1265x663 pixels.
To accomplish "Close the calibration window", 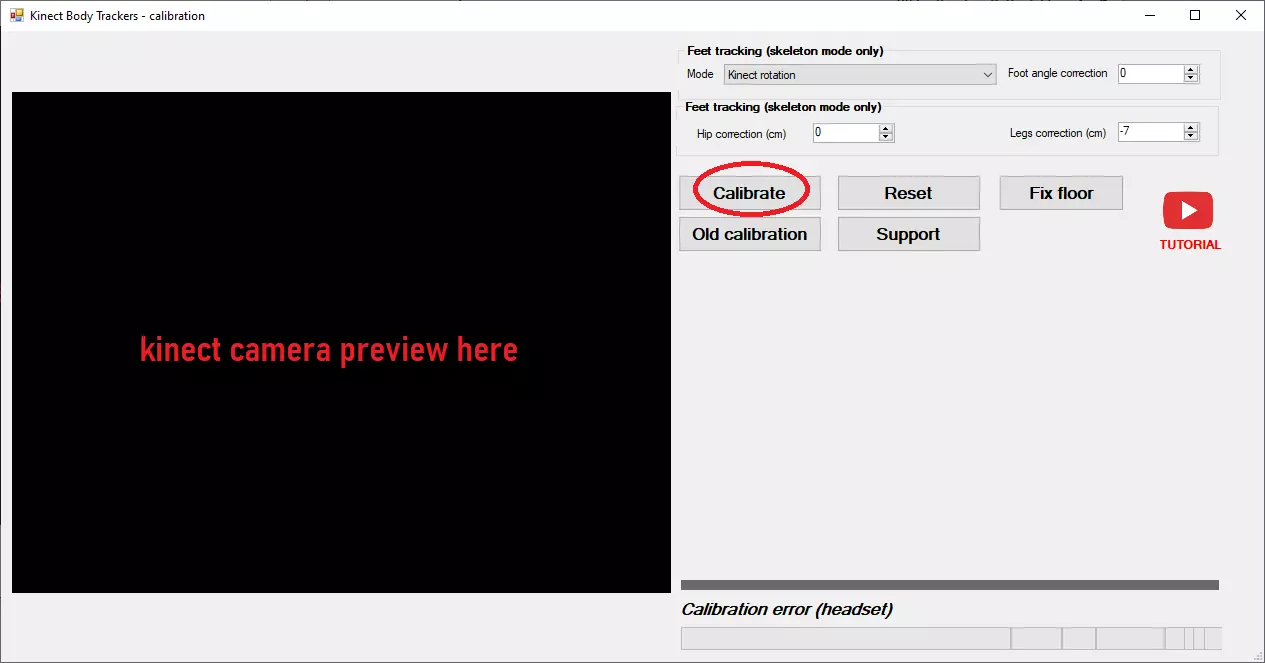I will point(1241,15).
